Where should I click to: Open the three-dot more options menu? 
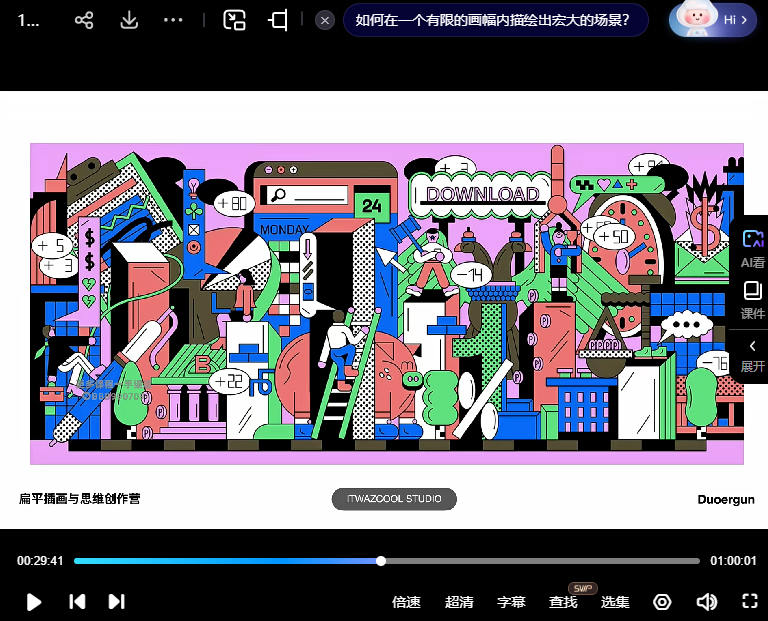(x=173, y=20)
